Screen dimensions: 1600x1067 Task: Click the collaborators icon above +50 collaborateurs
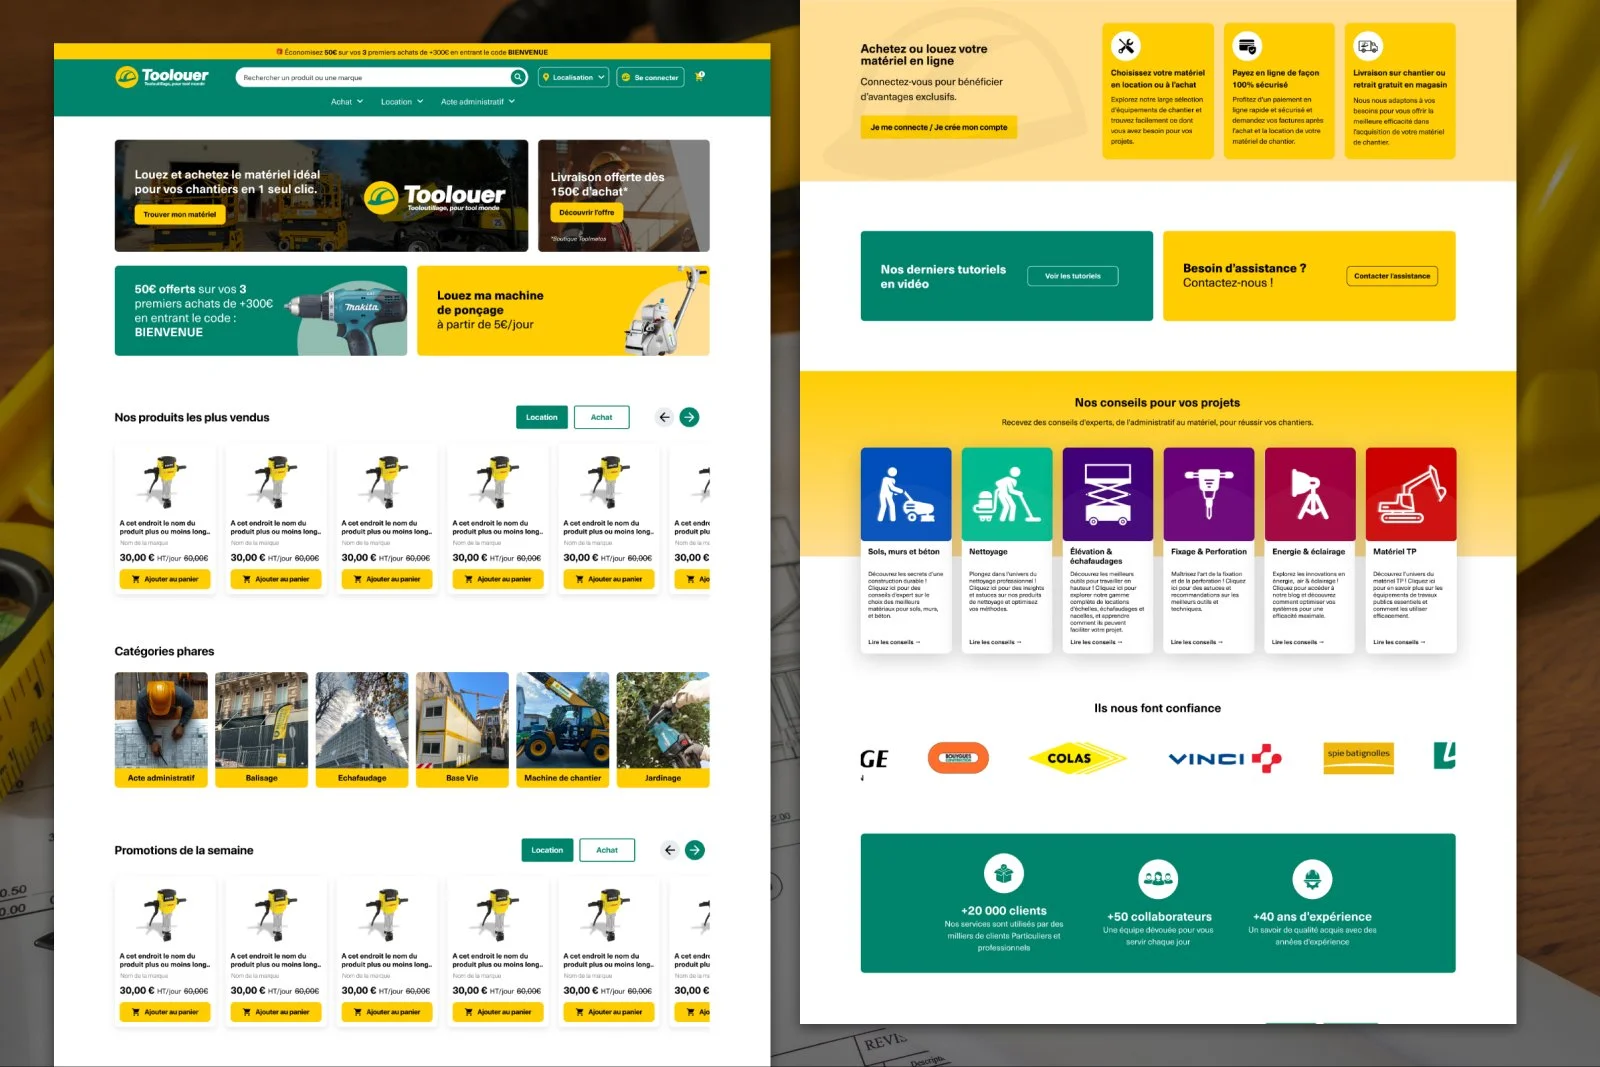[x=1158, y=878]
